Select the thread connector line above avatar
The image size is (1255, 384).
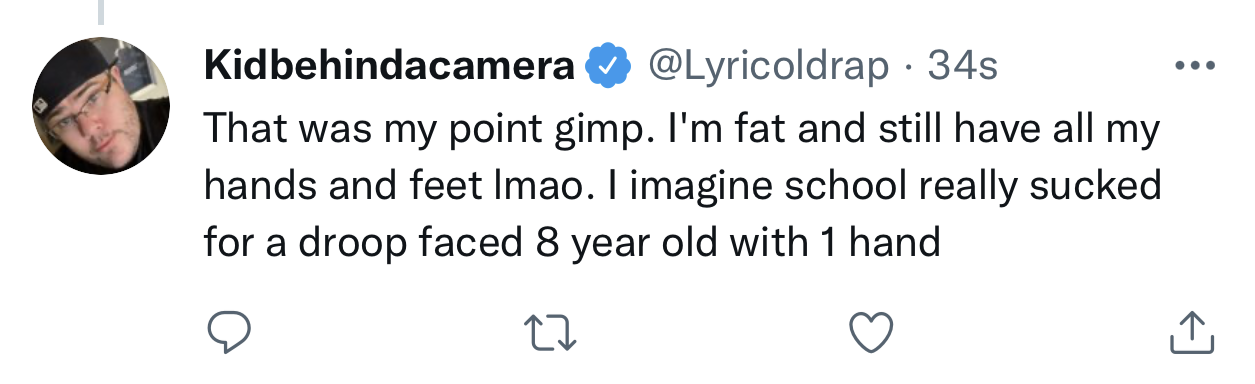[x=101, y=11]
